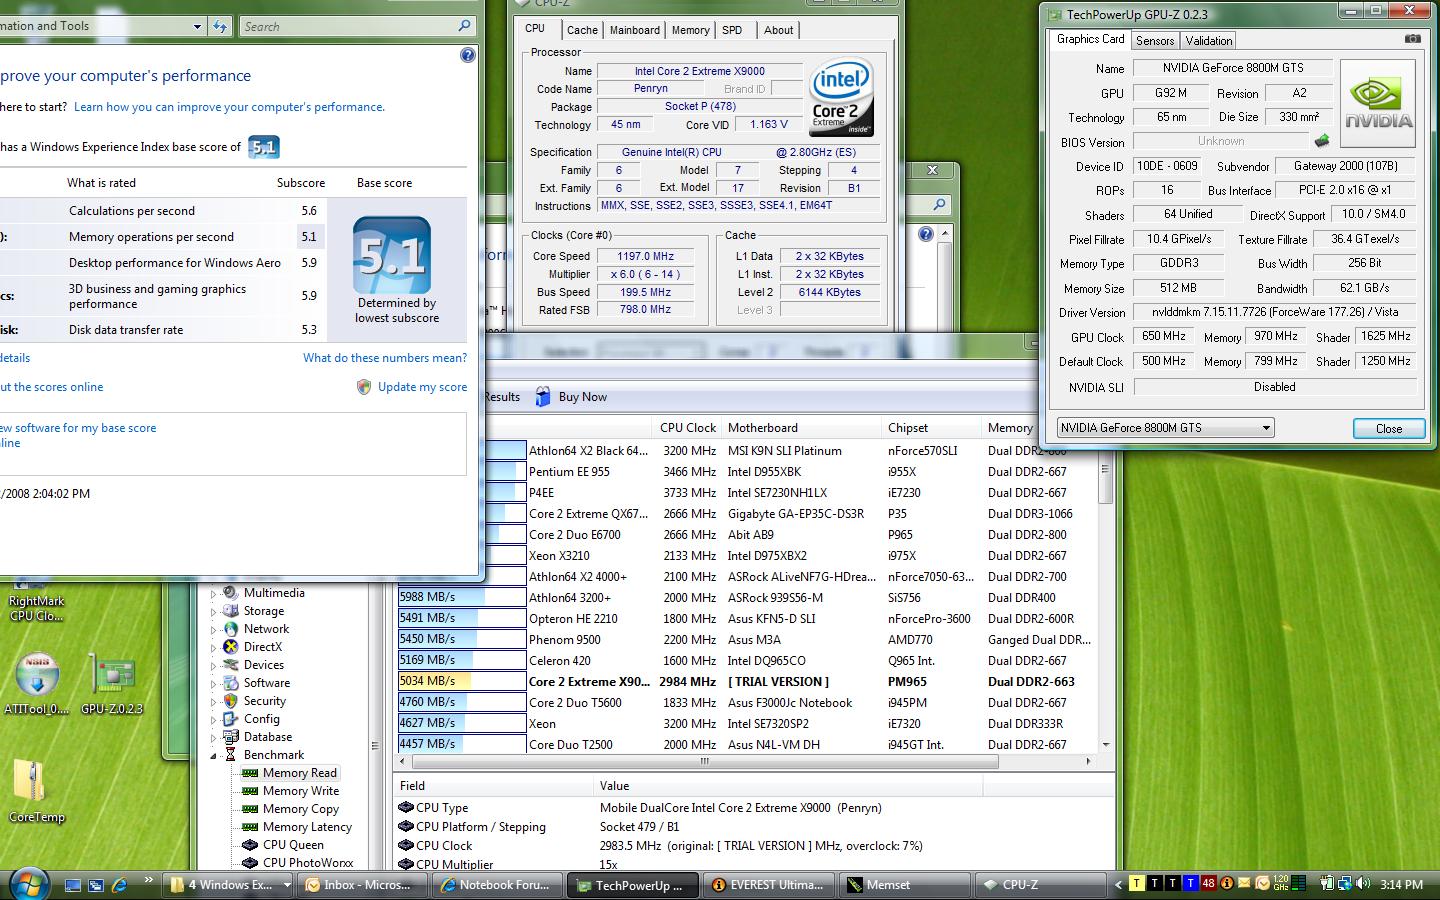Click the EVEREST info tray icon
Screen dimensions: 1440x900
point(1227,884)
